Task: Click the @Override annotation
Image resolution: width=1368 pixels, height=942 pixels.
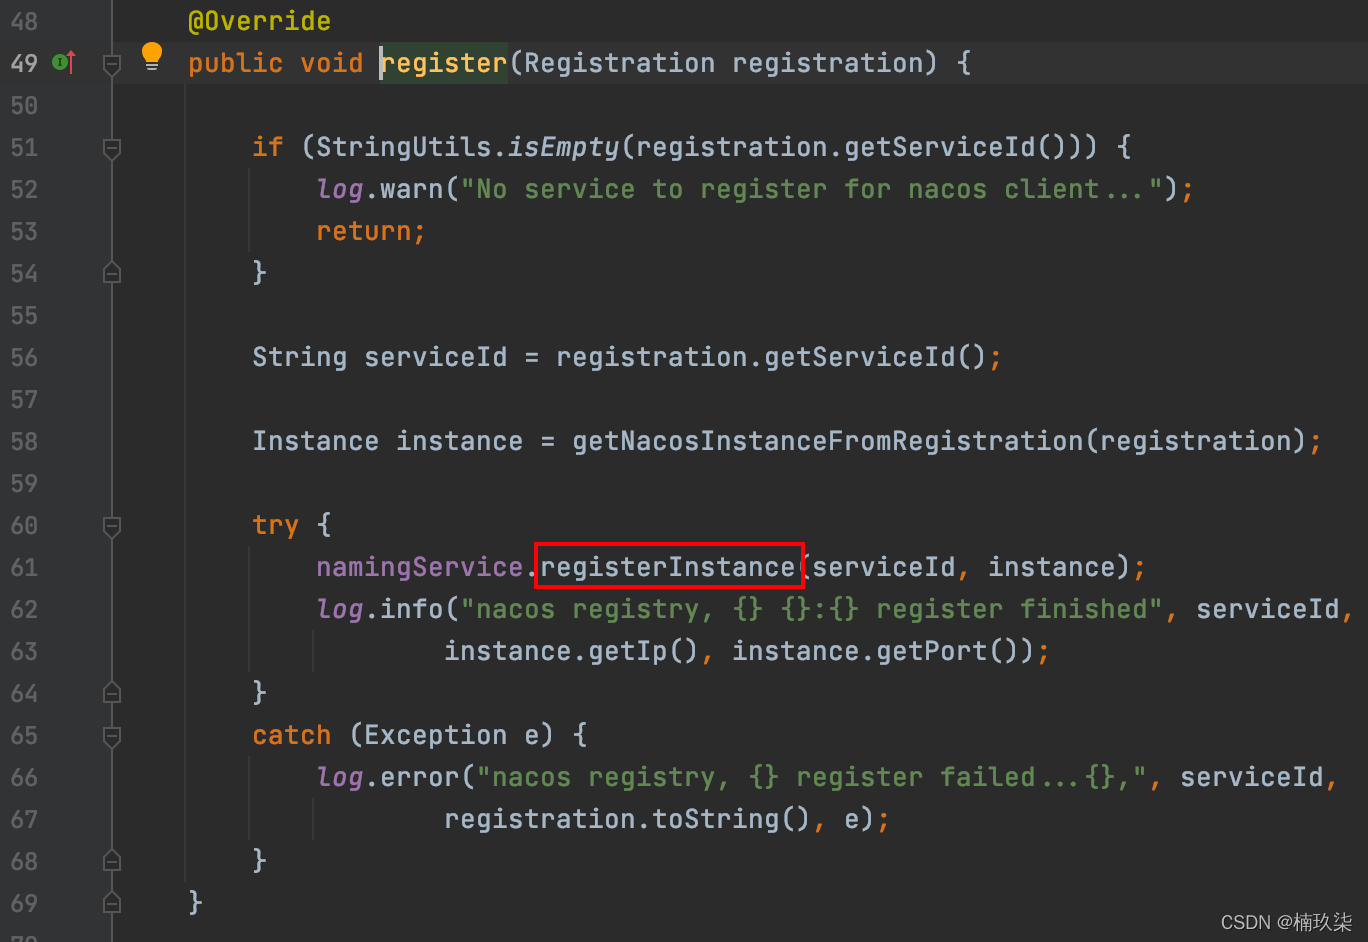Action: tap(260, 21)
